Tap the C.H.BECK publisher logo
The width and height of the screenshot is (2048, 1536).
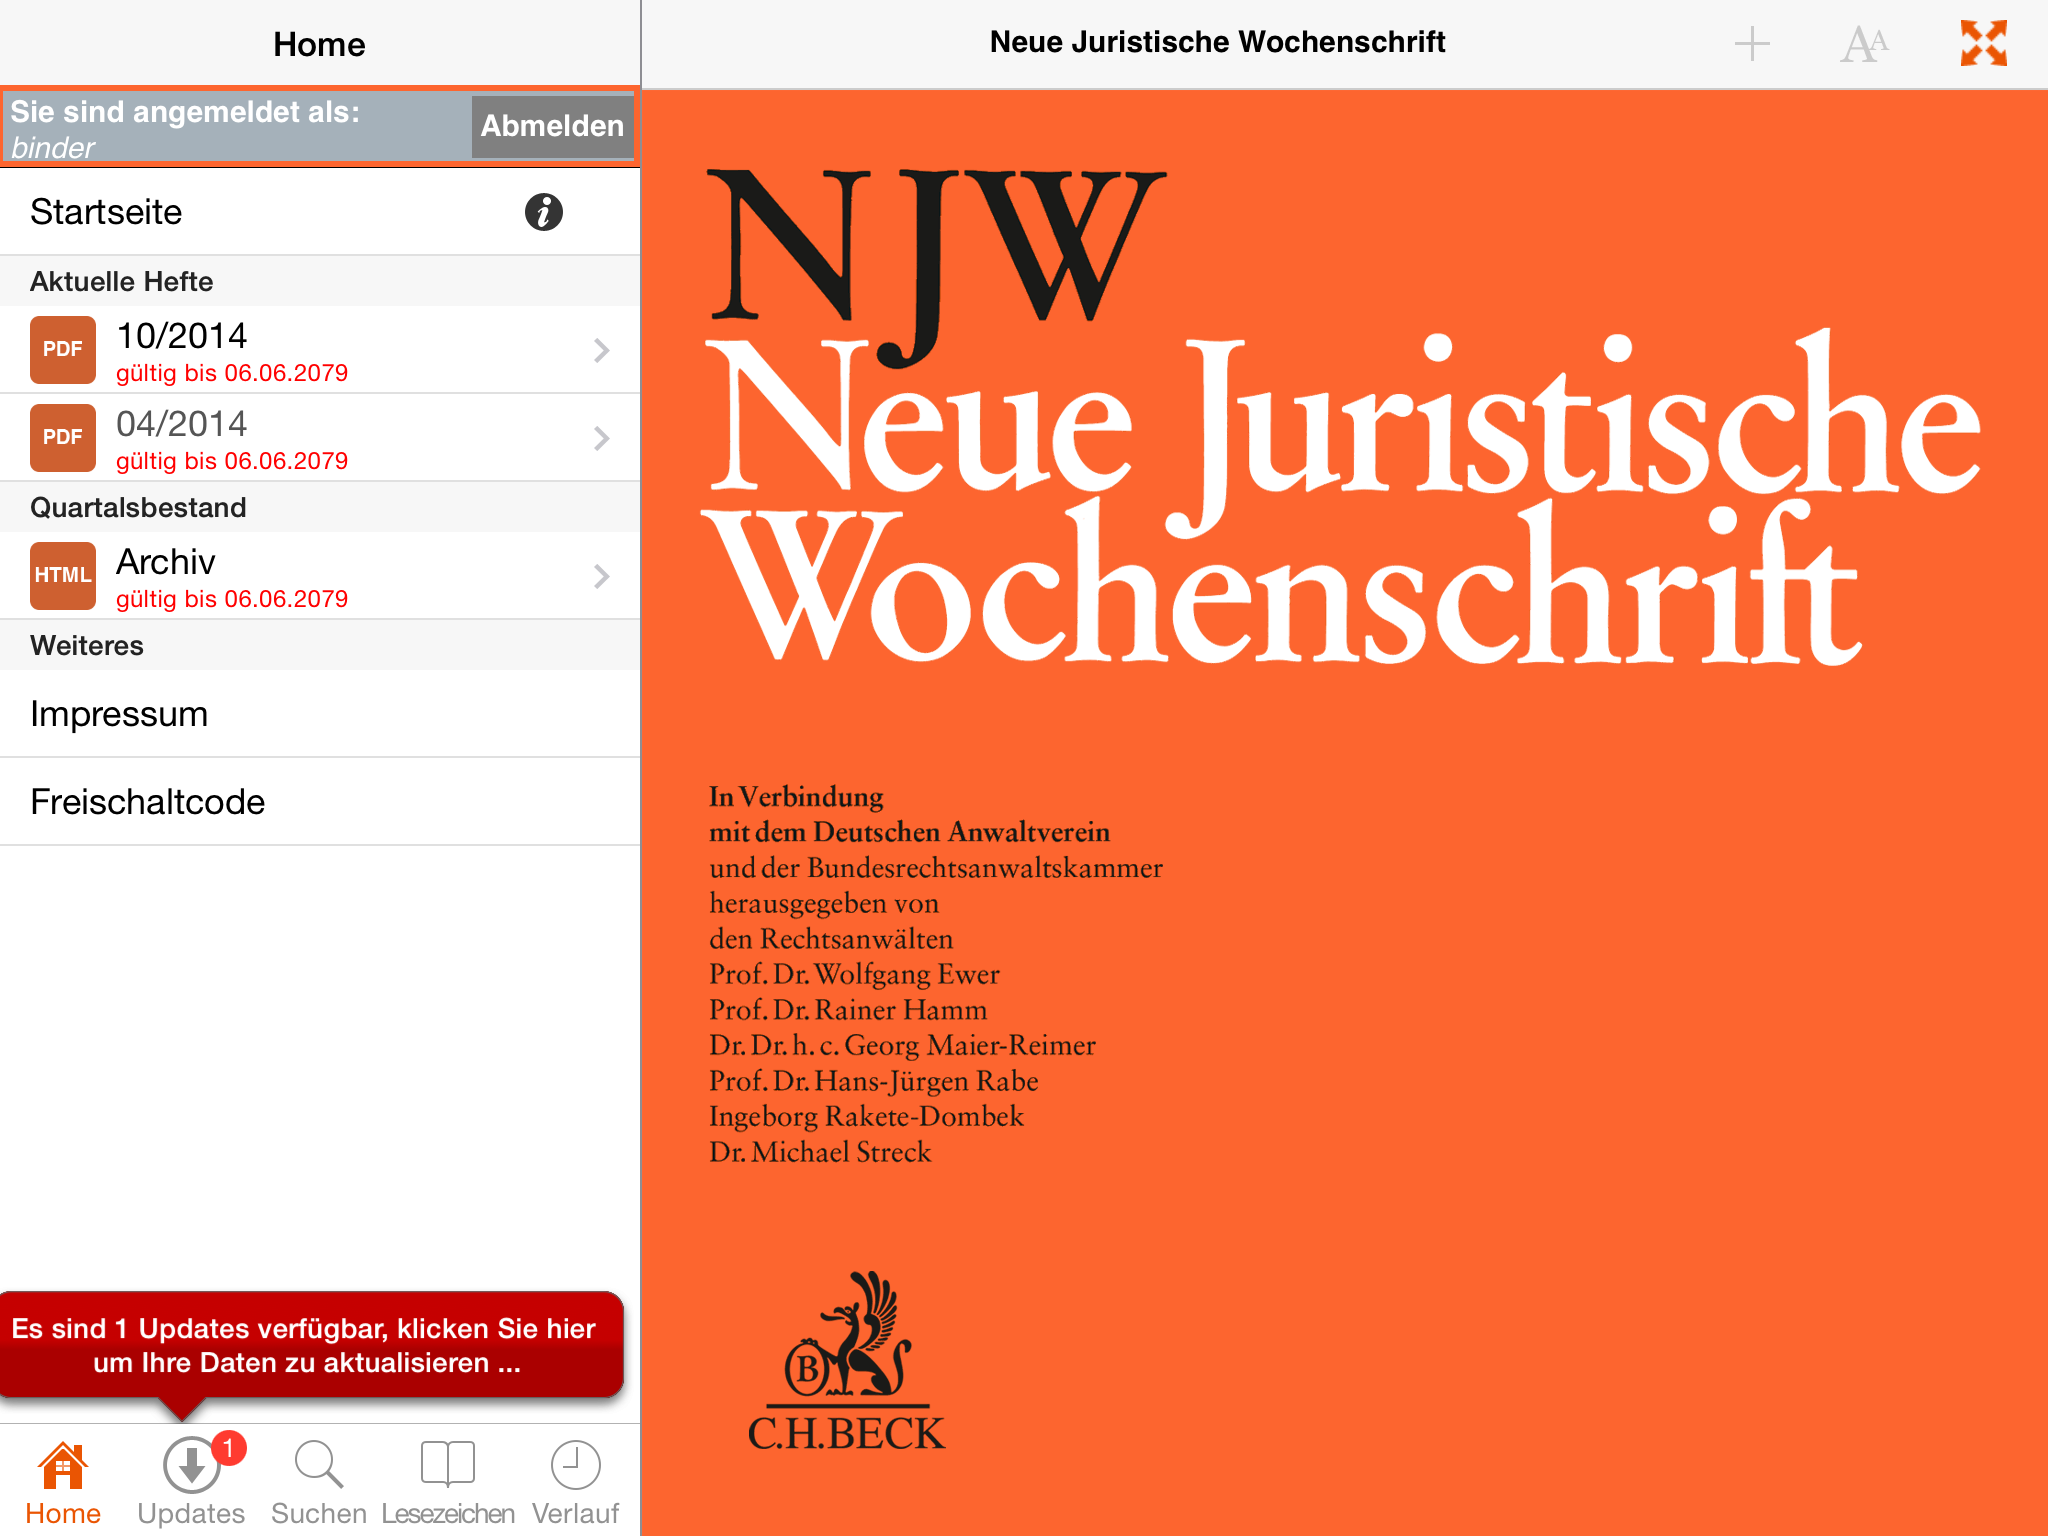click(846, 1362)
